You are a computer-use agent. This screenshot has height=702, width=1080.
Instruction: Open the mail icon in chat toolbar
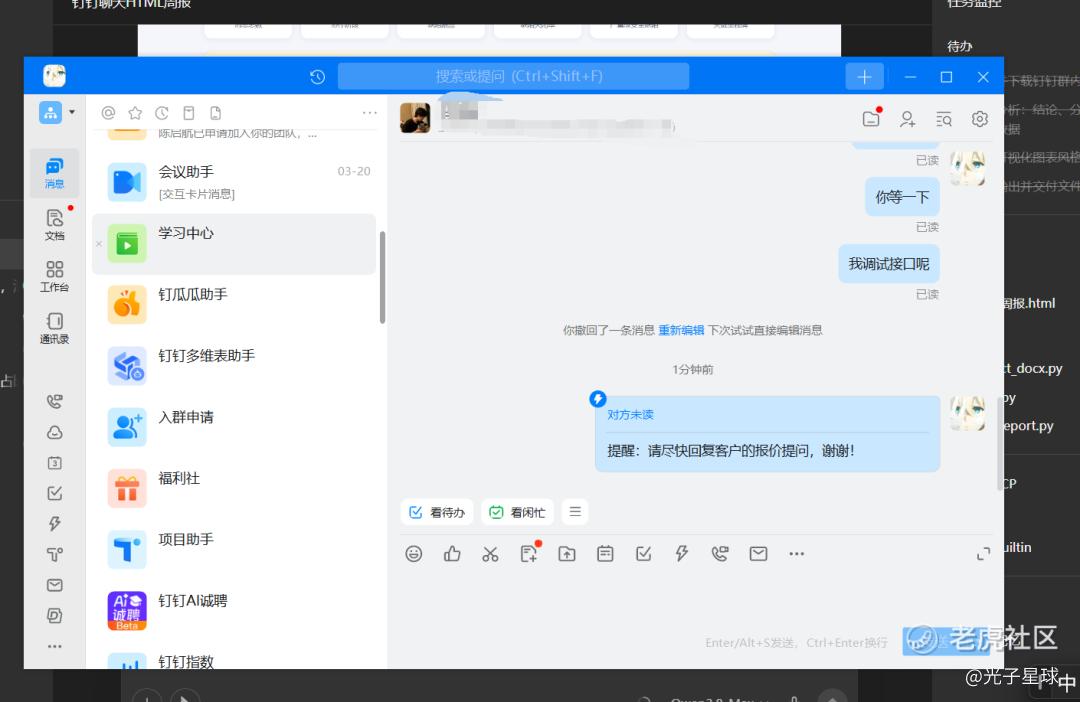(758, 554)
